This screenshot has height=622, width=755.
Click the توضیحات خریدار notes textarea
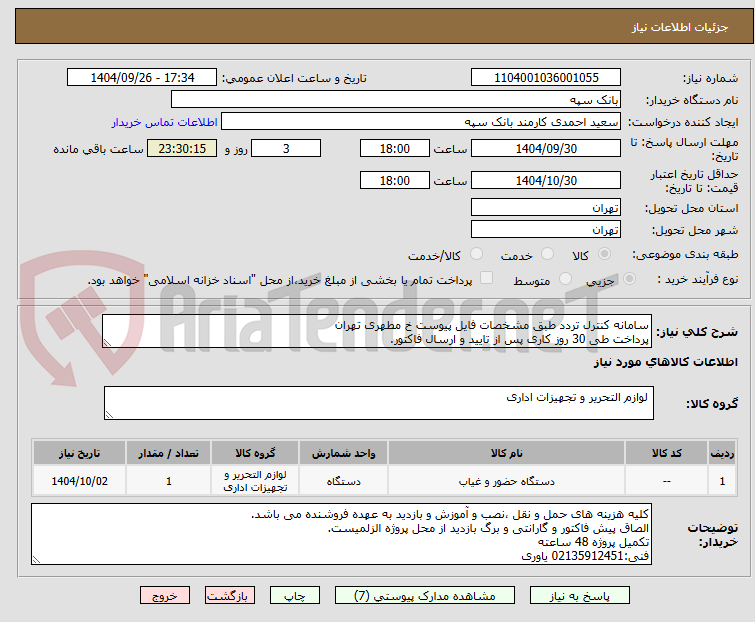(x=341, y=534)
